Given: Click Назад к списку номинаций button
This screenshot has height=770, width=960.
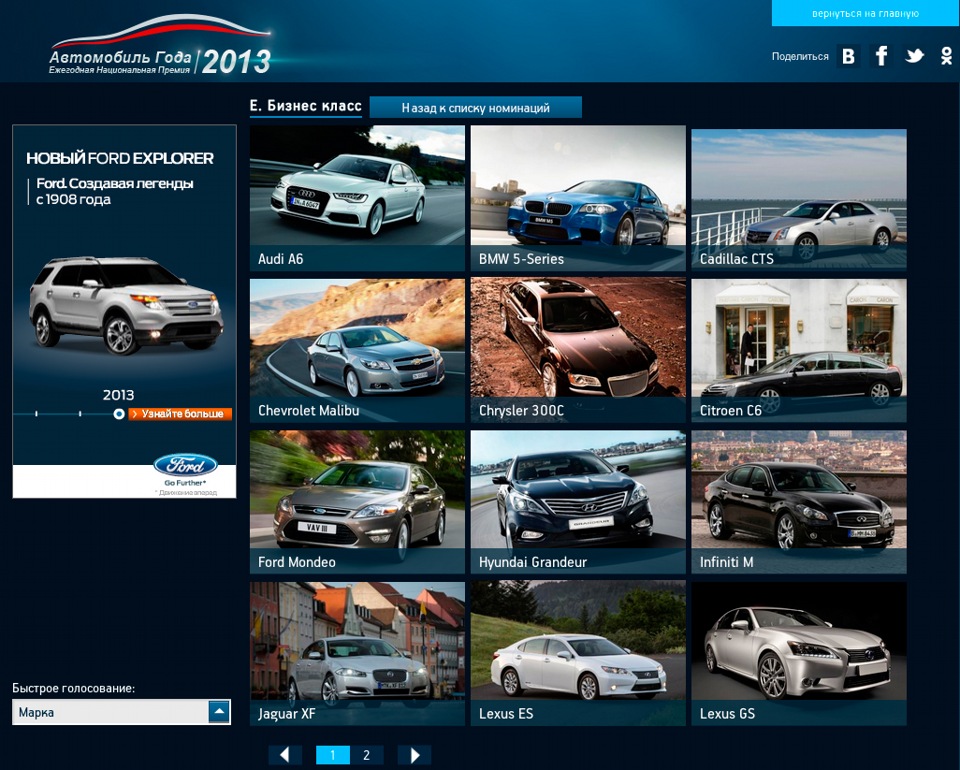Looking at the screenshot, I should pyautogui.click(x=476, y=108).
